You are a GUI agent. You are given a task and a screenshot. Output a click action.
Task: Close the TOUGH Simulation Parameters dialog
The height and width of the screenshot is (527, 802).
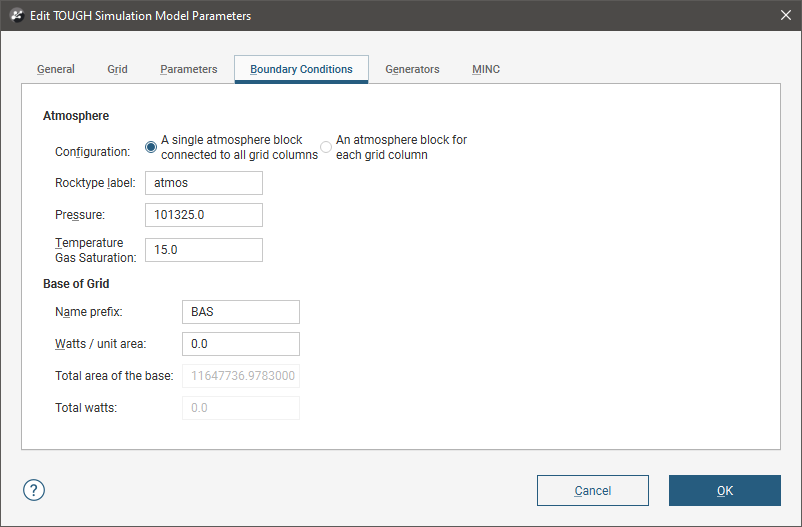[784, 16]
